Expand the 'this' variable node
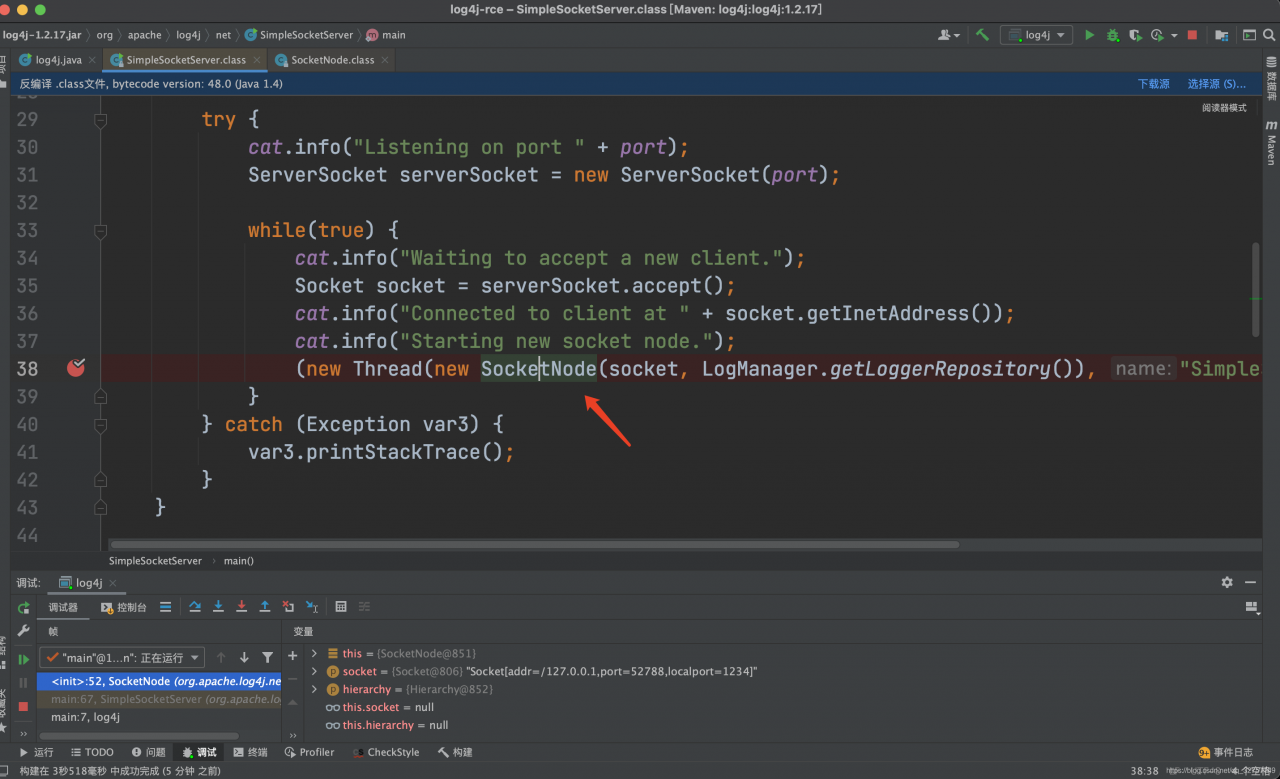This screenshot has width=1280, height=779. coord(314,653)
